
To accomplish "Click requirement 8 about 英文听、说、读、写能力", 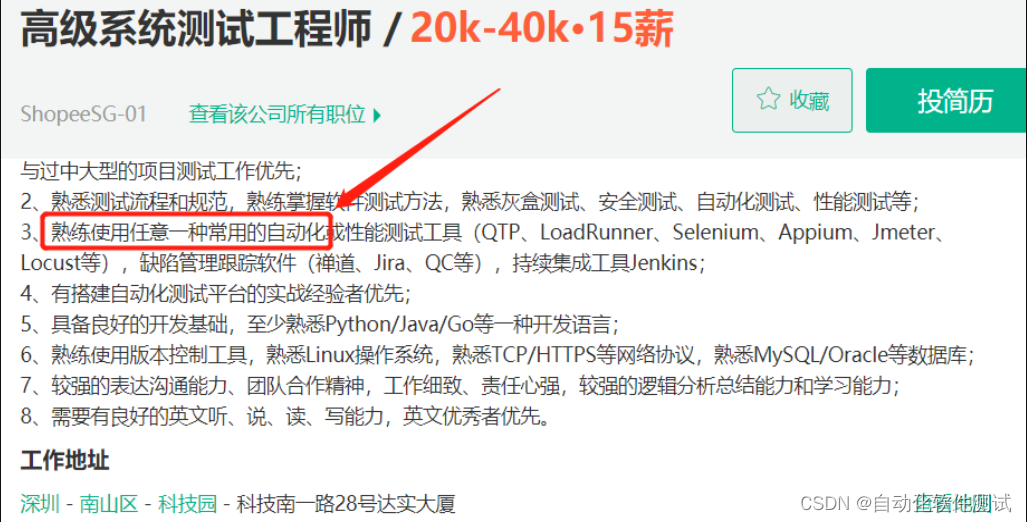I will coord(286,417).
